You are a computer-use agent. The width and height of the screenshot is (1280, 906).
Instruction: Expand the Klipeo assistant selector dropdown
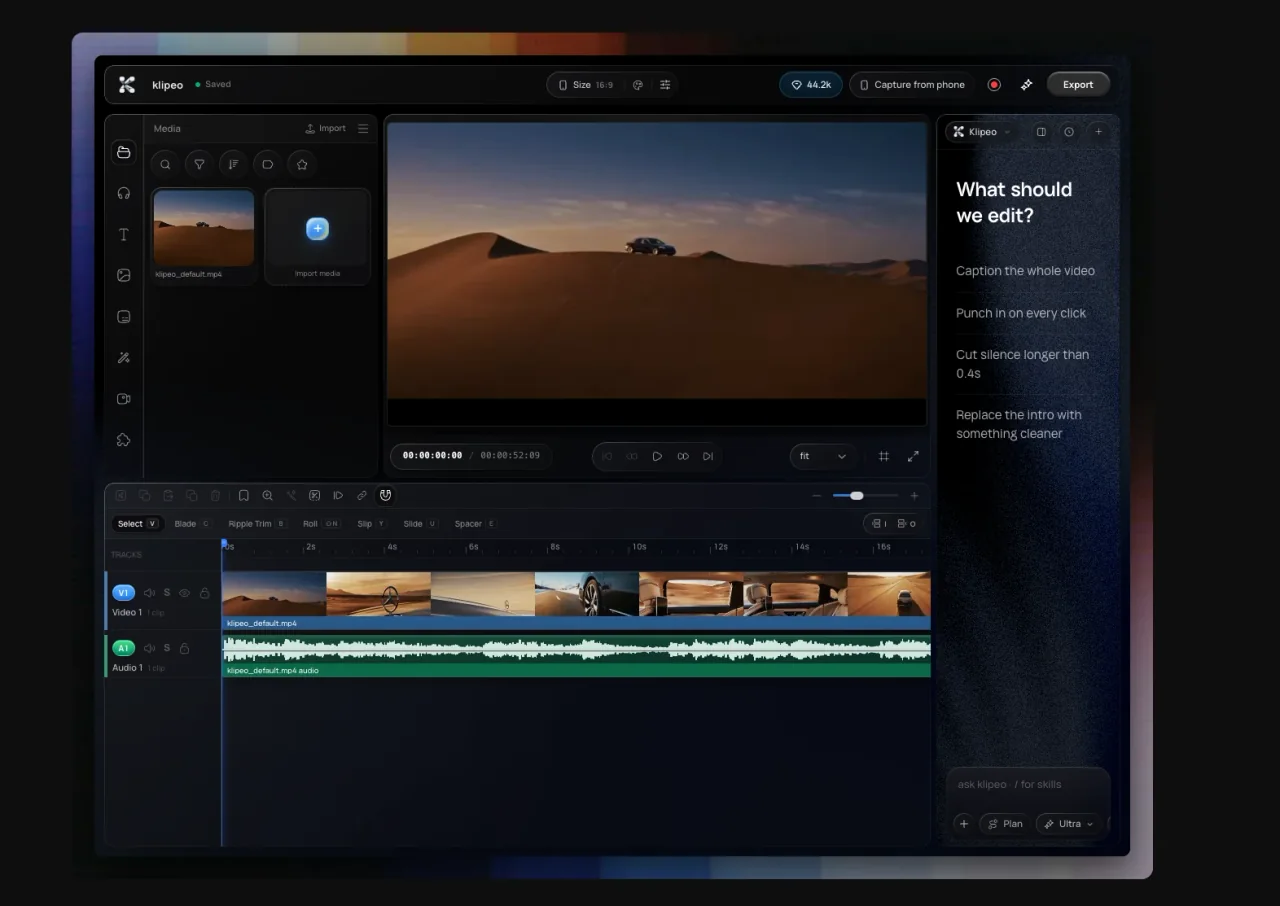coord(981,132)
